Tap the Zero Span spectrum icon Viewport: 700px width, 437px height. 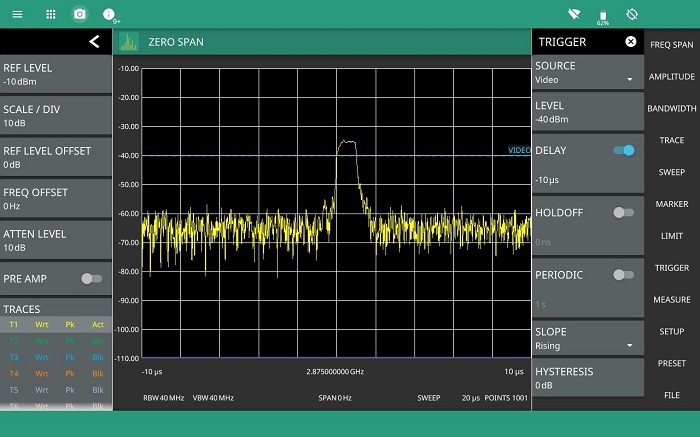click(x=129, y=42)
